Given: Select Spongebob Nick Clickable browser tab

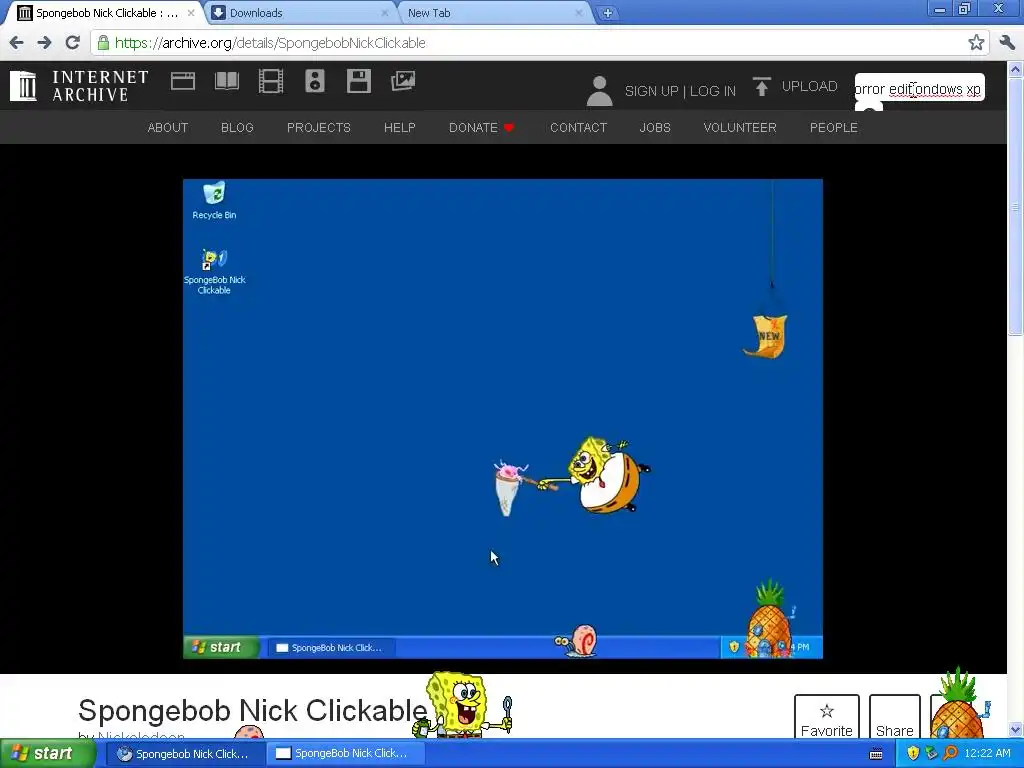Looking at the screenshot, I should click(104, 13).
